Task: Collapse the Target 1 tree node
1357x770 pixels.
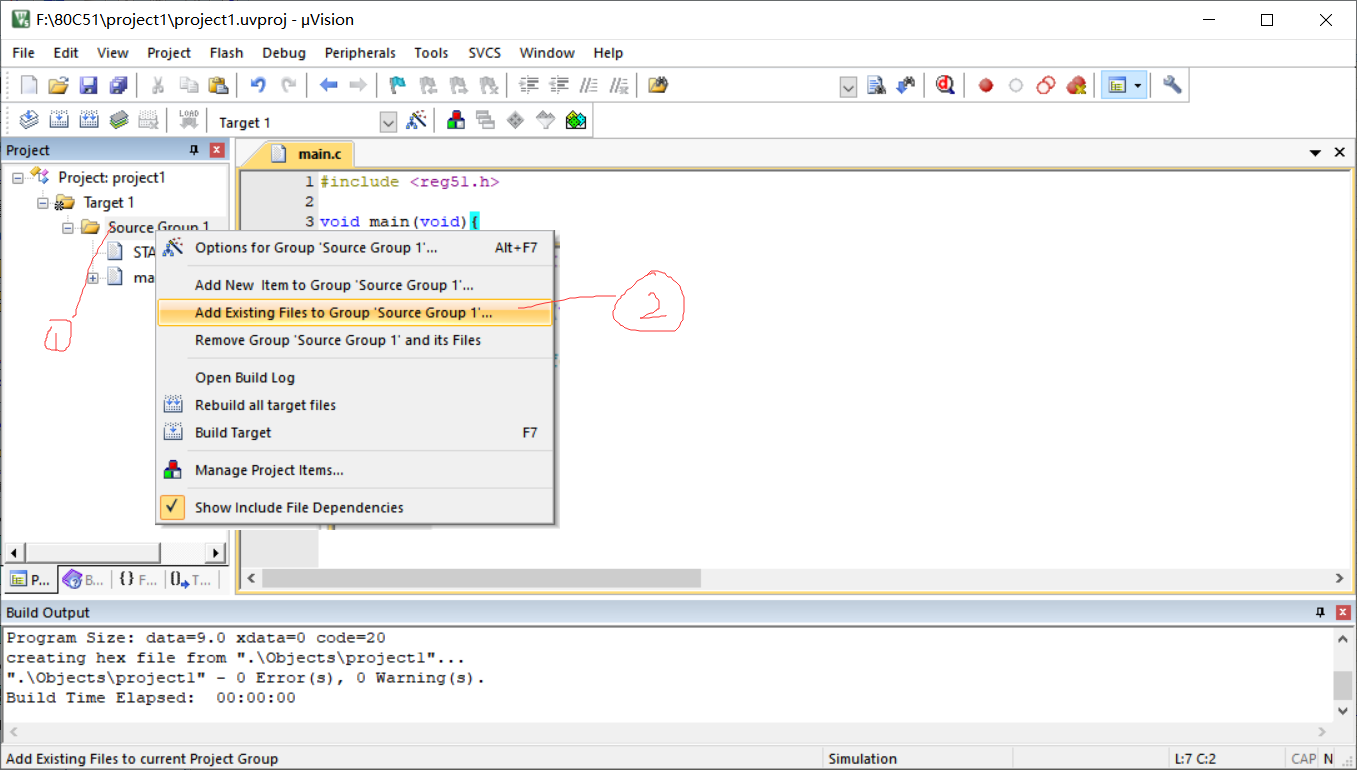Action: 43,203
